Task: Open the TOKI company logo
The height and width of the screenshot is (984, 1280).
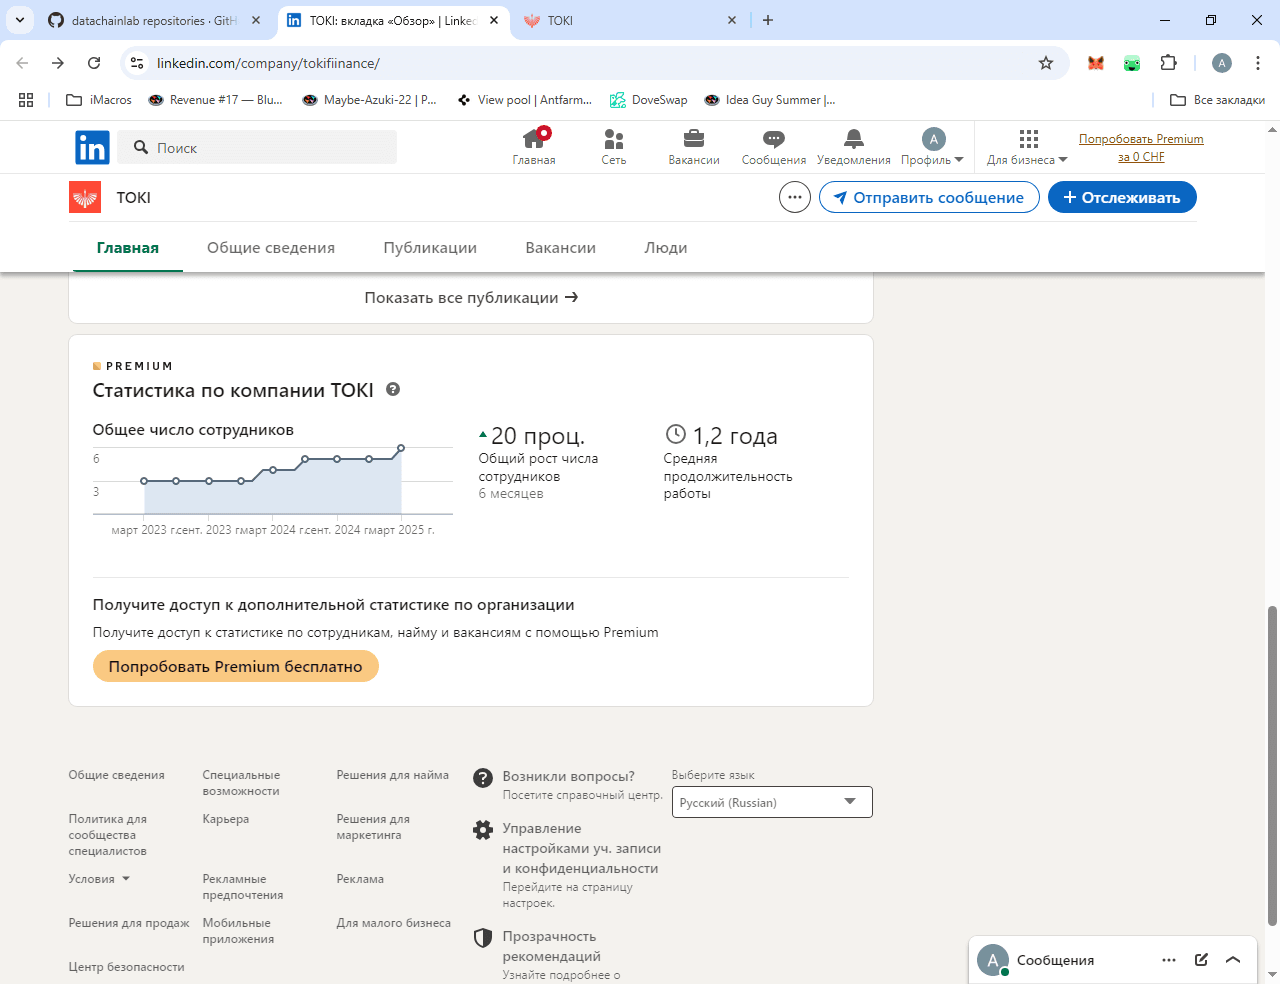Action: (x=85, y=197)
